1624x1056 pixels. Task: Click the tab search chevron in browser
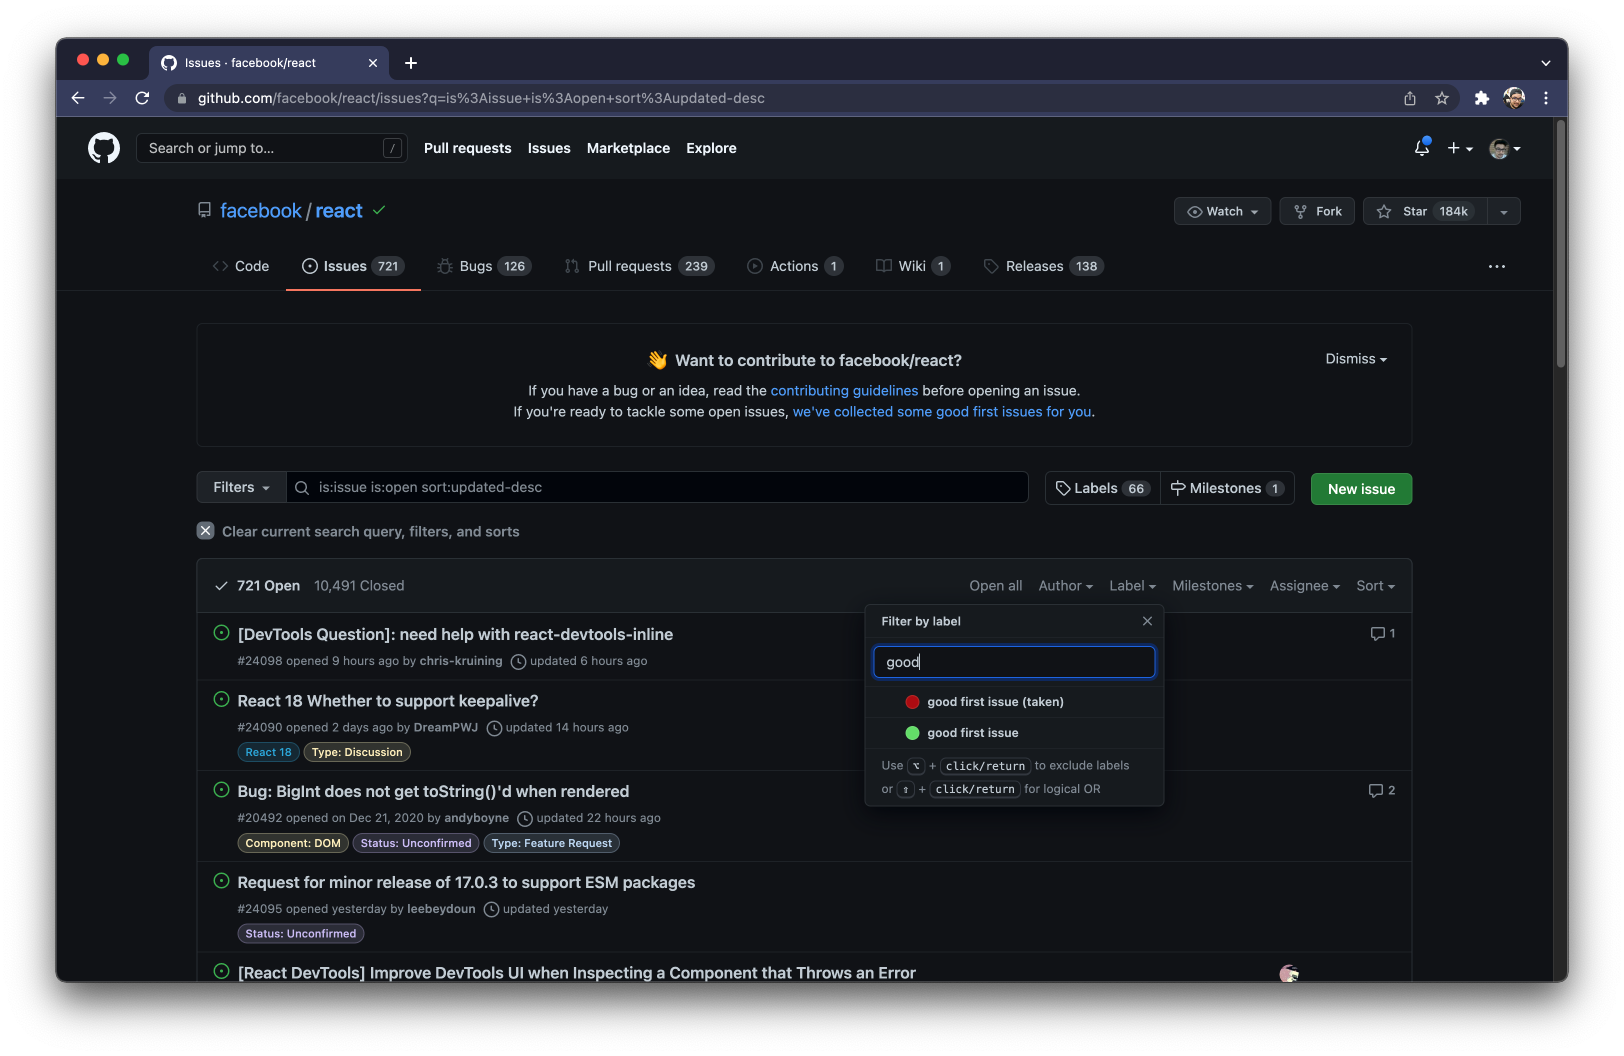click(x=1546, y=63)
